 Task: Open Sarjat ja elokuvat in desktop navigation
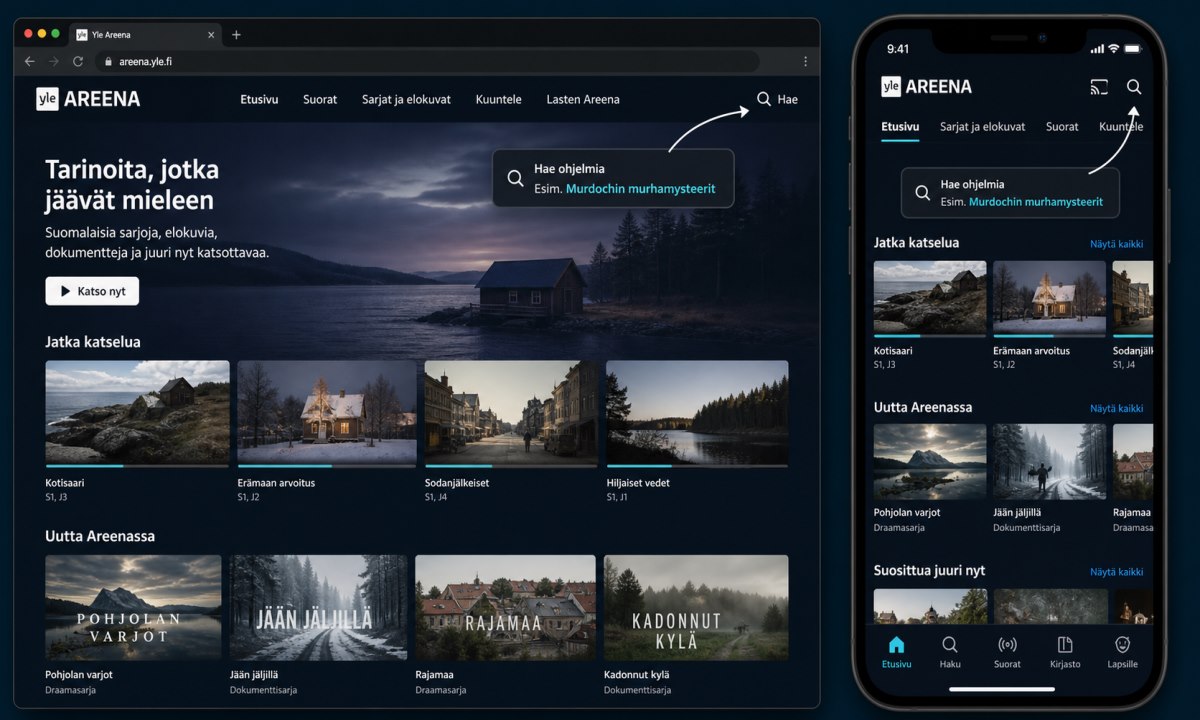(x=406, y=99)
